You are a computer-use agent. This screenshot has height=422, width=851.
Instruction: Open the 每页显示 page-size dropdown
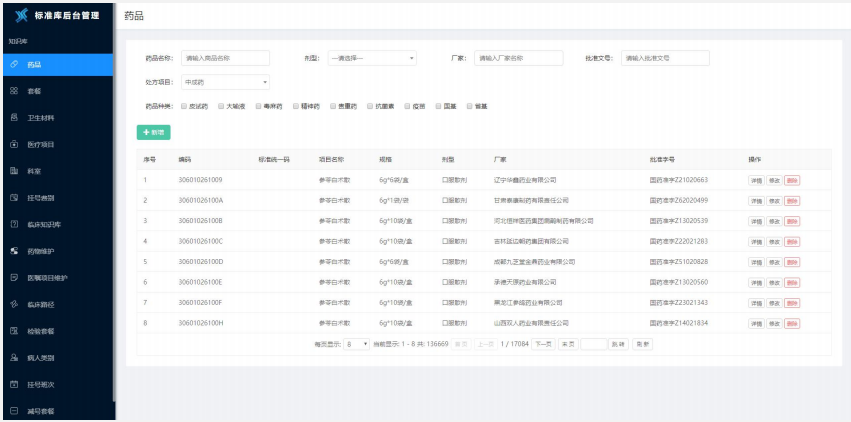(x=357, y=344)
